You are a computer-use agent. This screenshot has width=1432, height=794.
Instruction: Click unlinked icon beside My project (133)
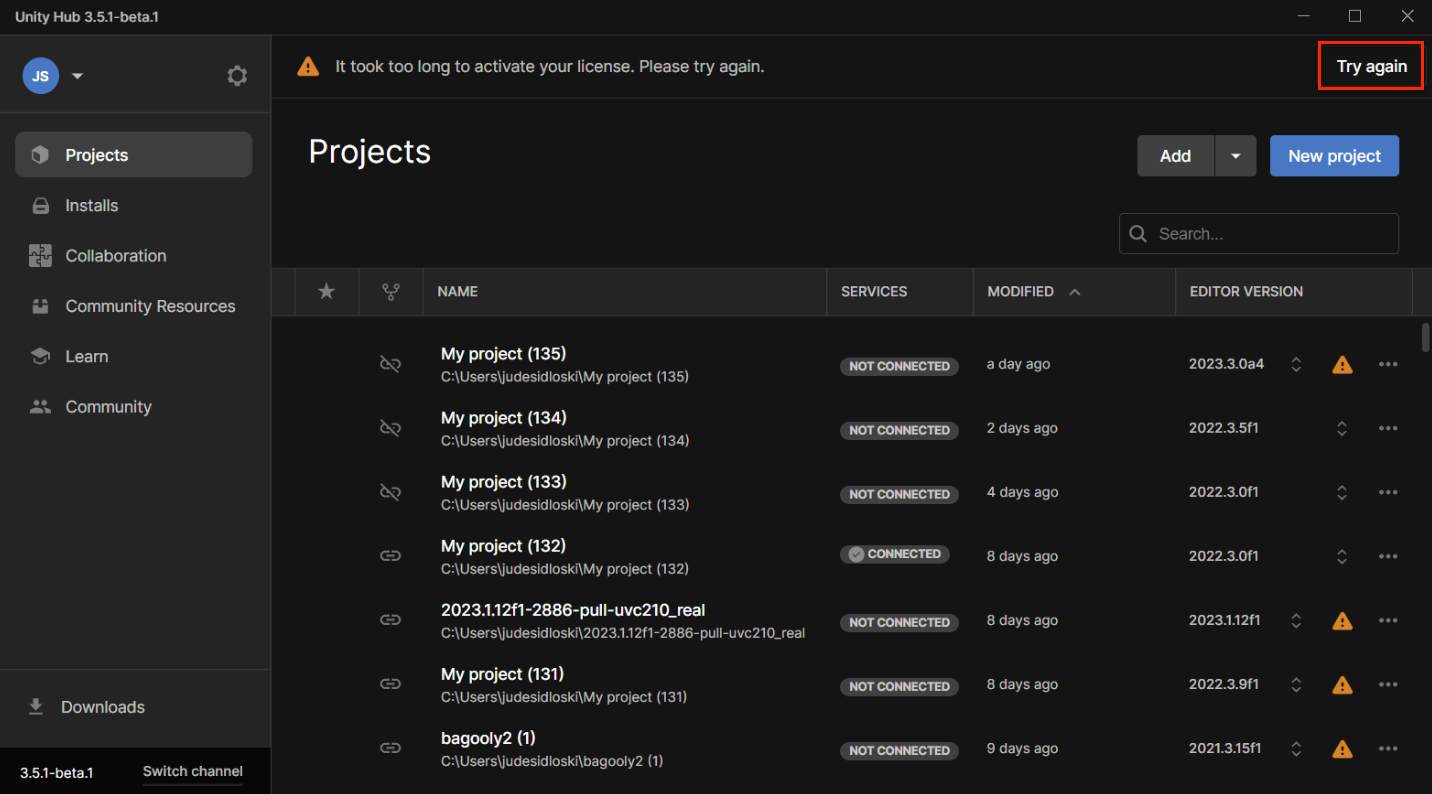391,493
